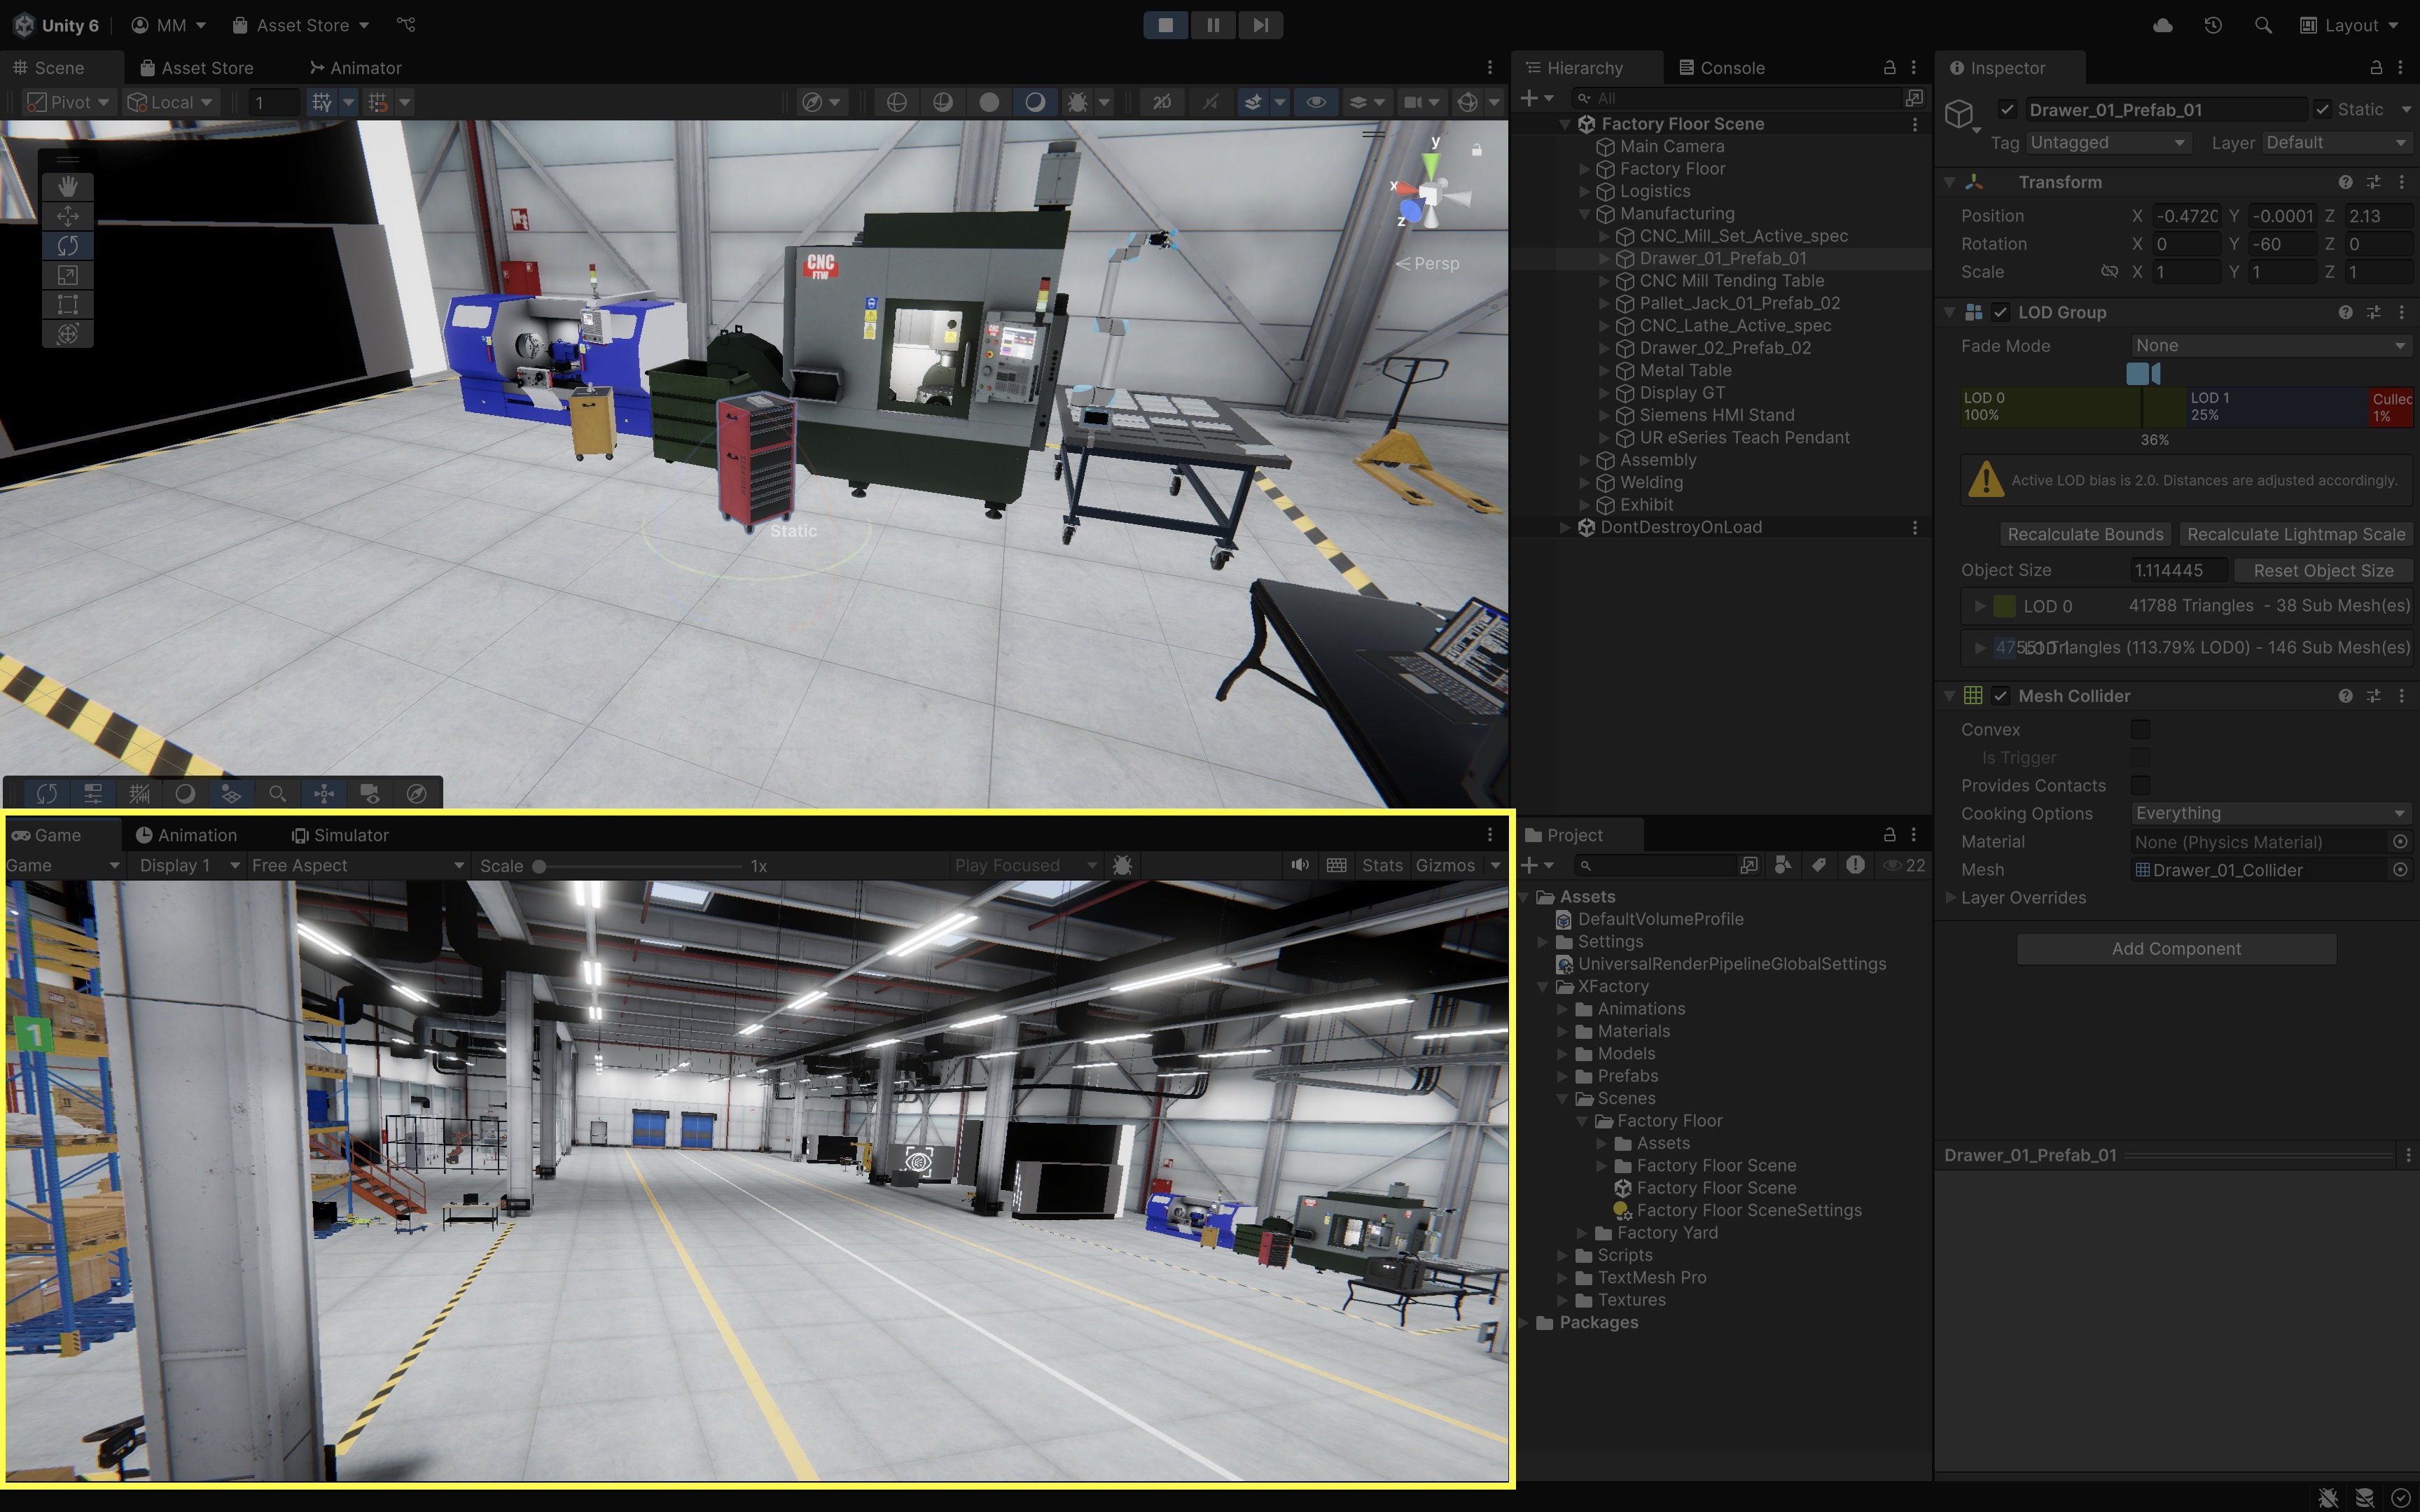This screenshot has width=2420, height=1512.
Task: Toggle the Static checkbox for Drawer_01_Prefab_01
Action: coord(2323,109)
